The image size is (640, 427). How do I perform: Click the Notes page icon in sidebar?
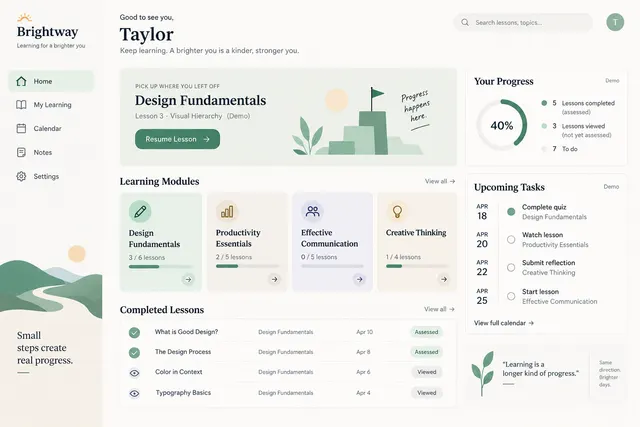tap(21, 152)
